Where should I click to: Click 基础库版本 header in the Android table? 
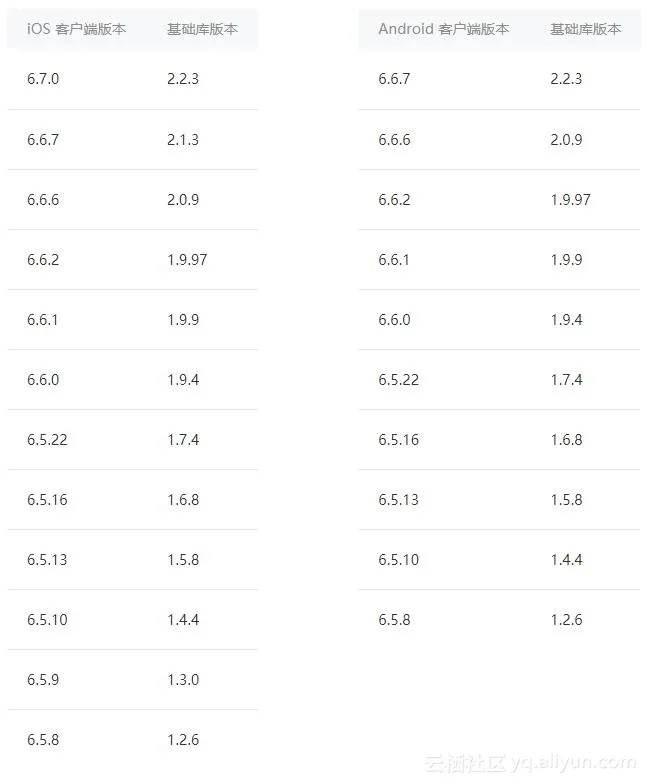[x=585, y=29]
